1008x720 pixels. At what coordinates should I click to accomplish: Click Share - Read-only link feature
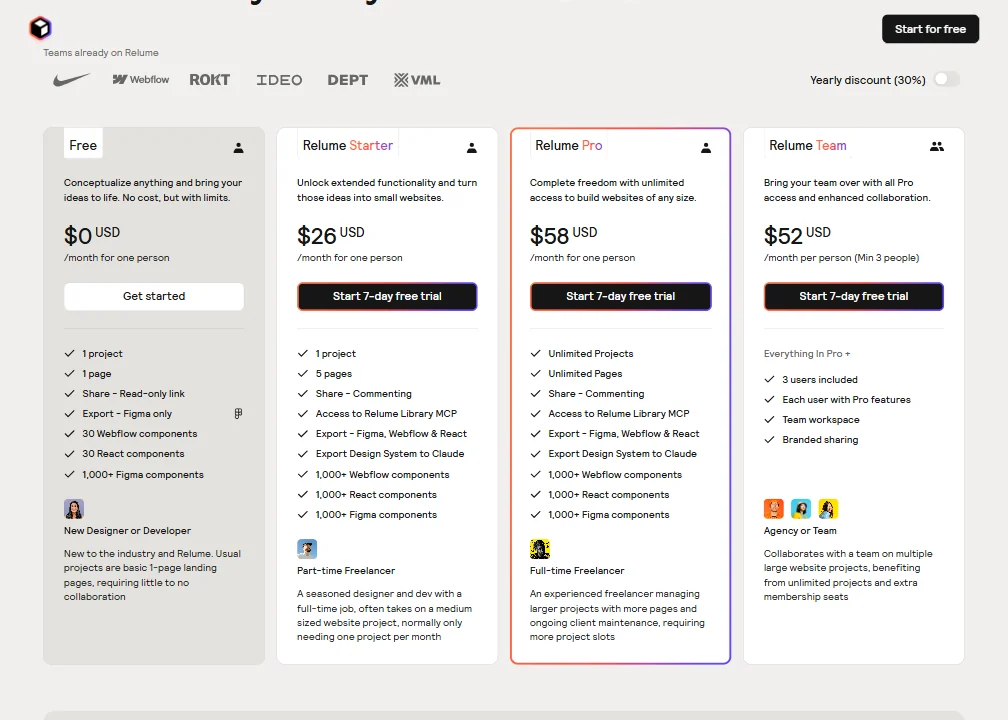134,393
